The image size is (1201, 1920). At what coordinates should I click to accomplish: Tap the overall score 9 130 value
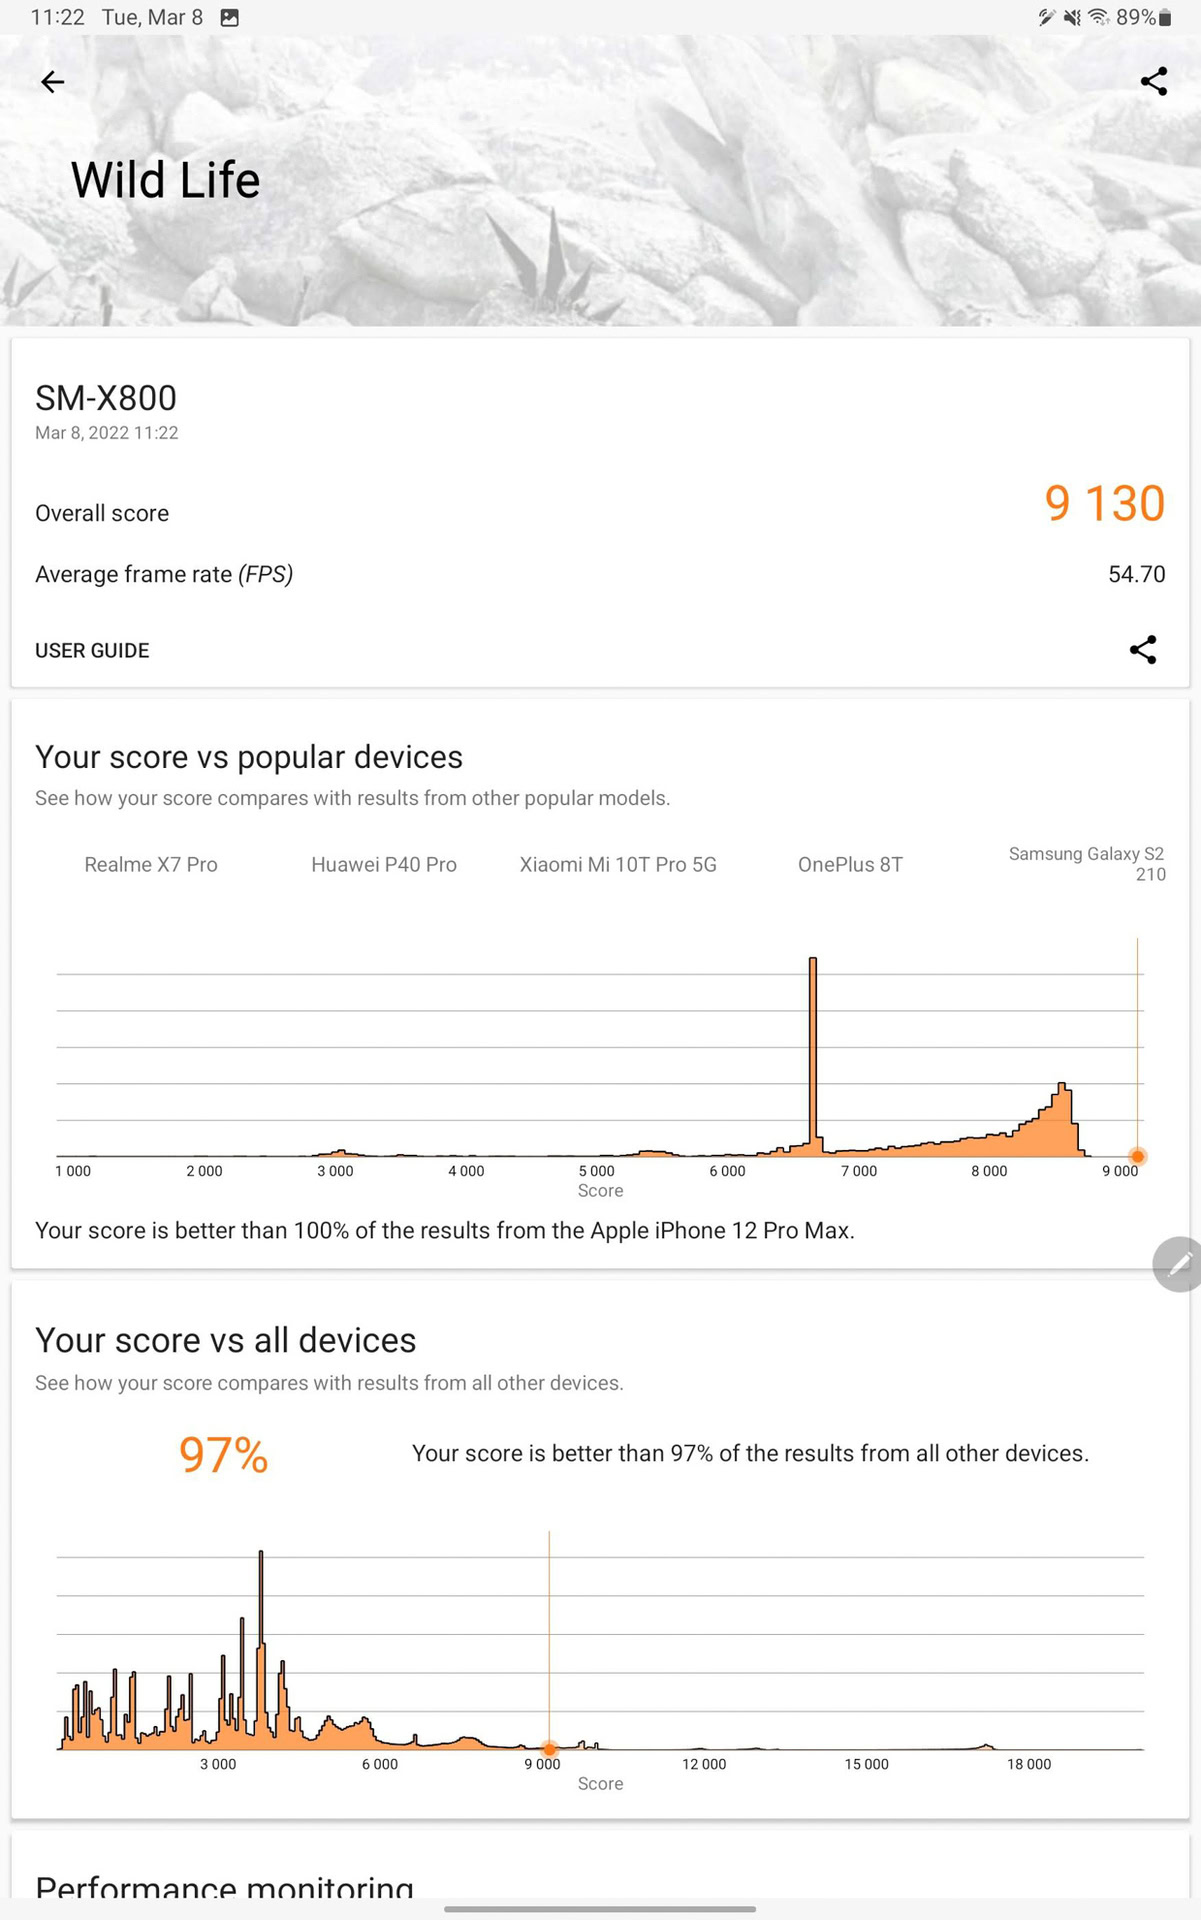1104,503
